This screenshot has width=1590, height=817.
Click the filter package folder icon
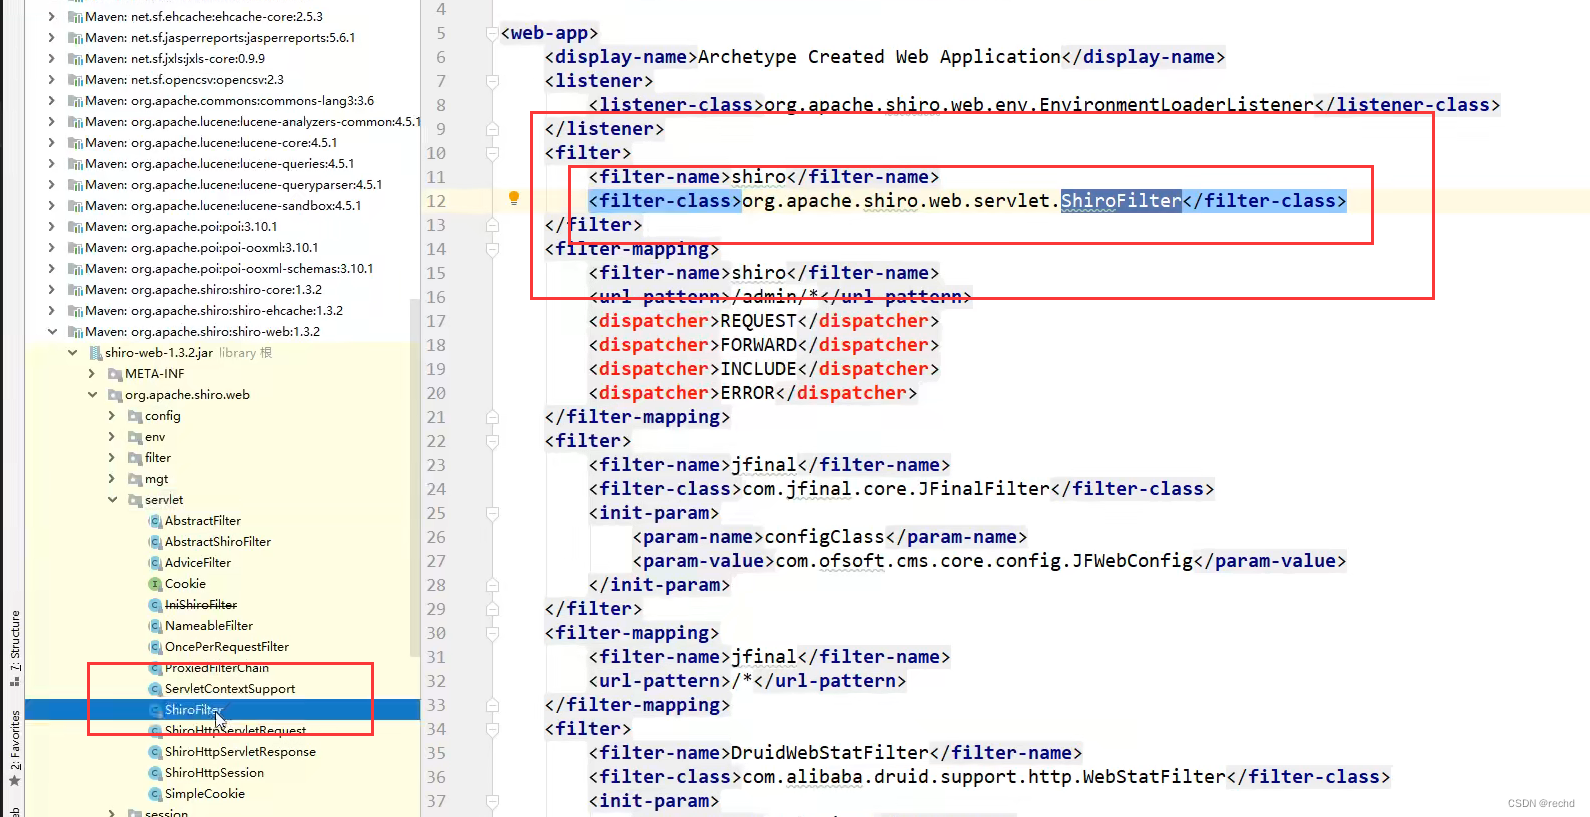(135, 458)
